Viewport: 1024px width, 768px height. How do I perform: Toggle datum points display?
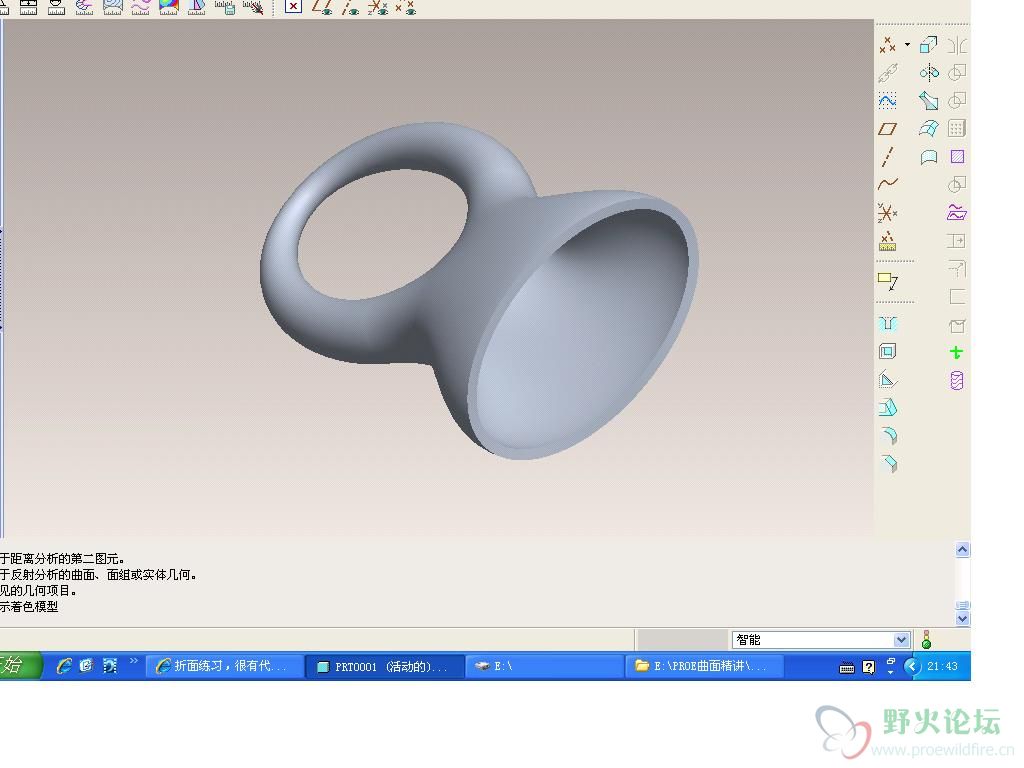click(406, 7)
